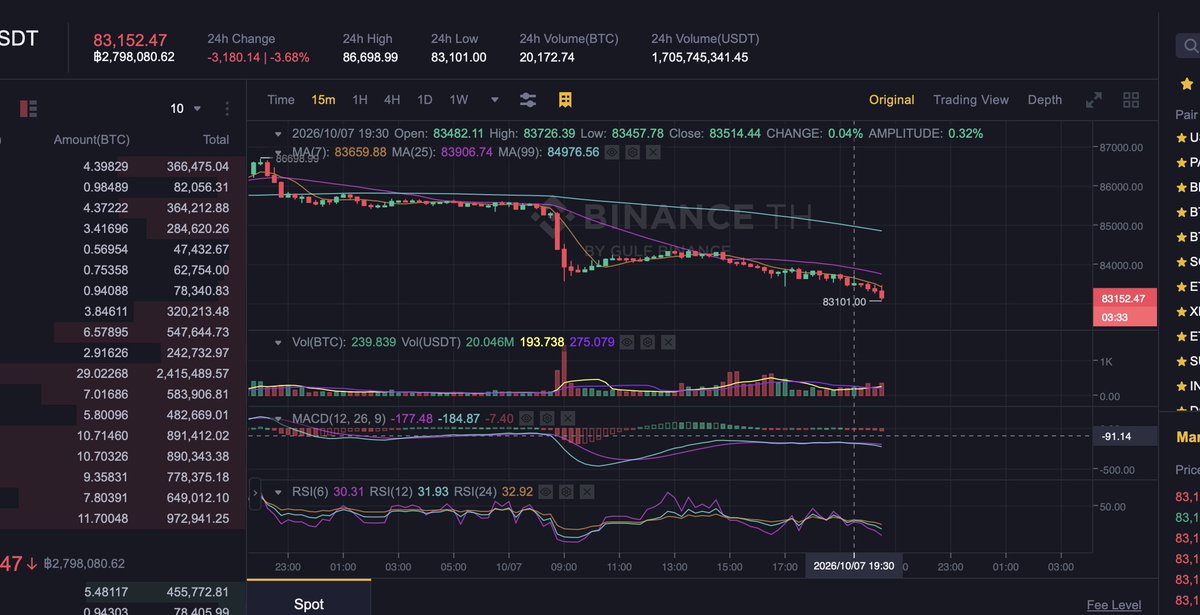
Task: Toggle visibility of the RSI indicator
Action: click(x=545, y=492)
